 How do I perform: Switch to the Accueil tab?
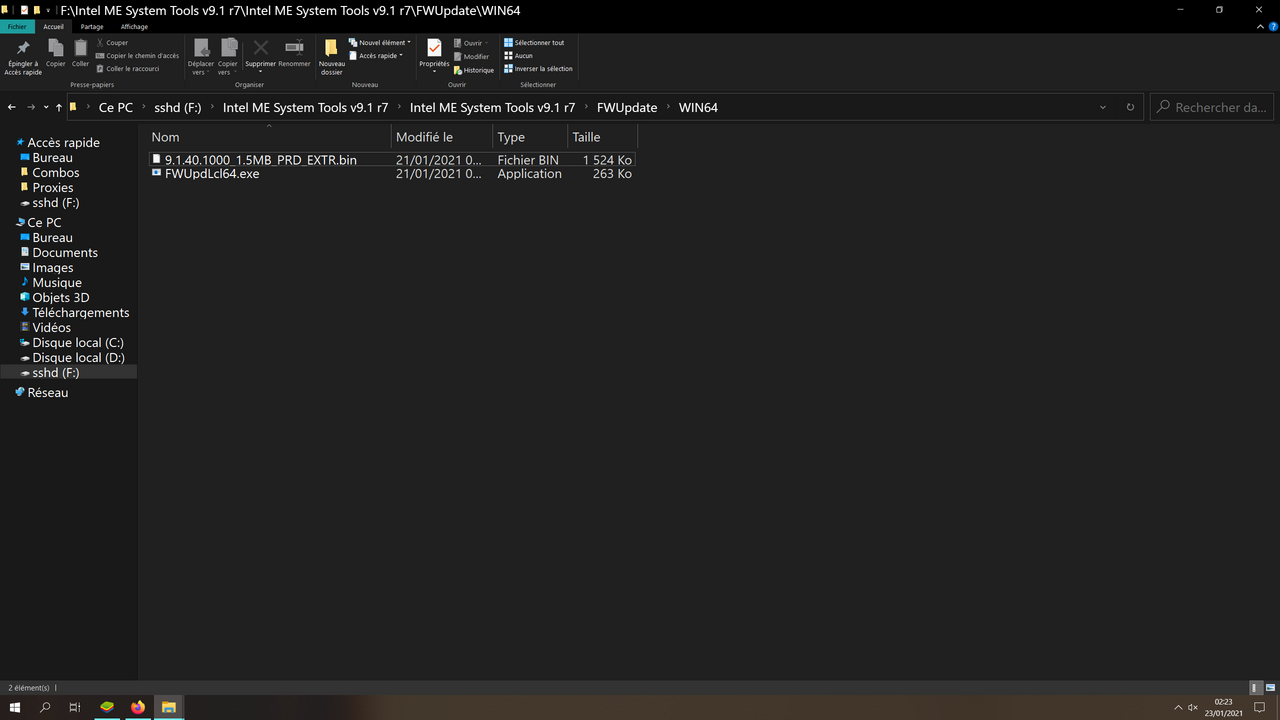54,27
